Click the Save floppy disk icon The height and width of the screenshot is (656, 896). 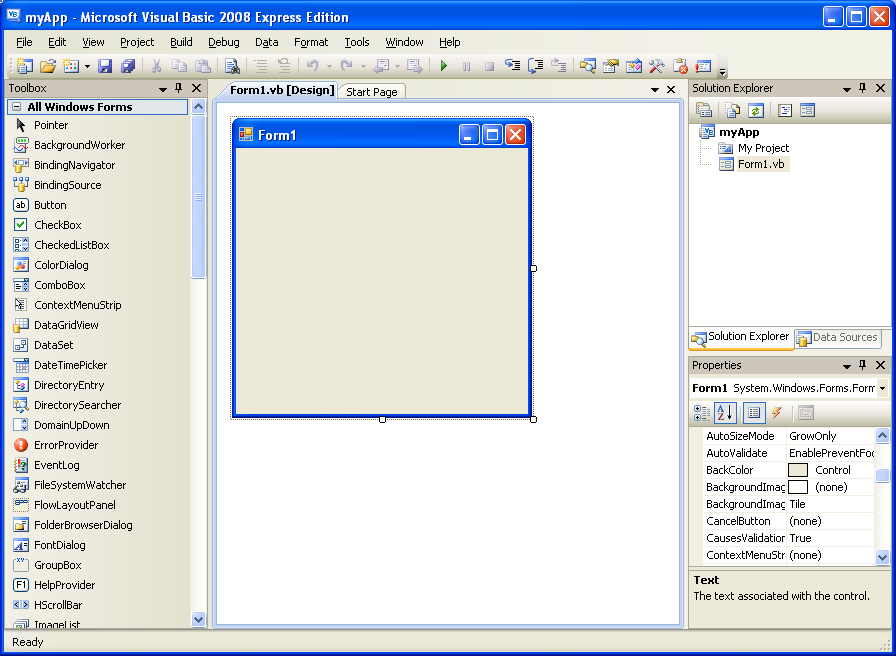105,66
